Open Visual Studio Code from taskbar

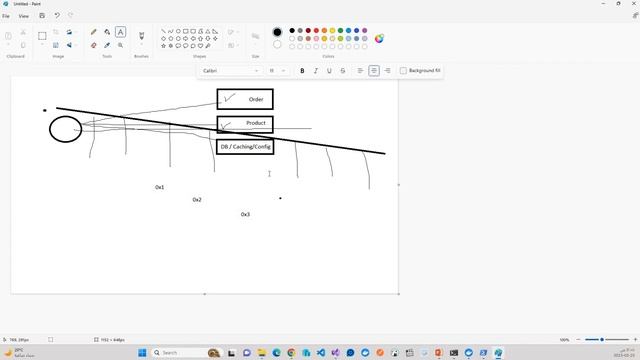point(321,353)
